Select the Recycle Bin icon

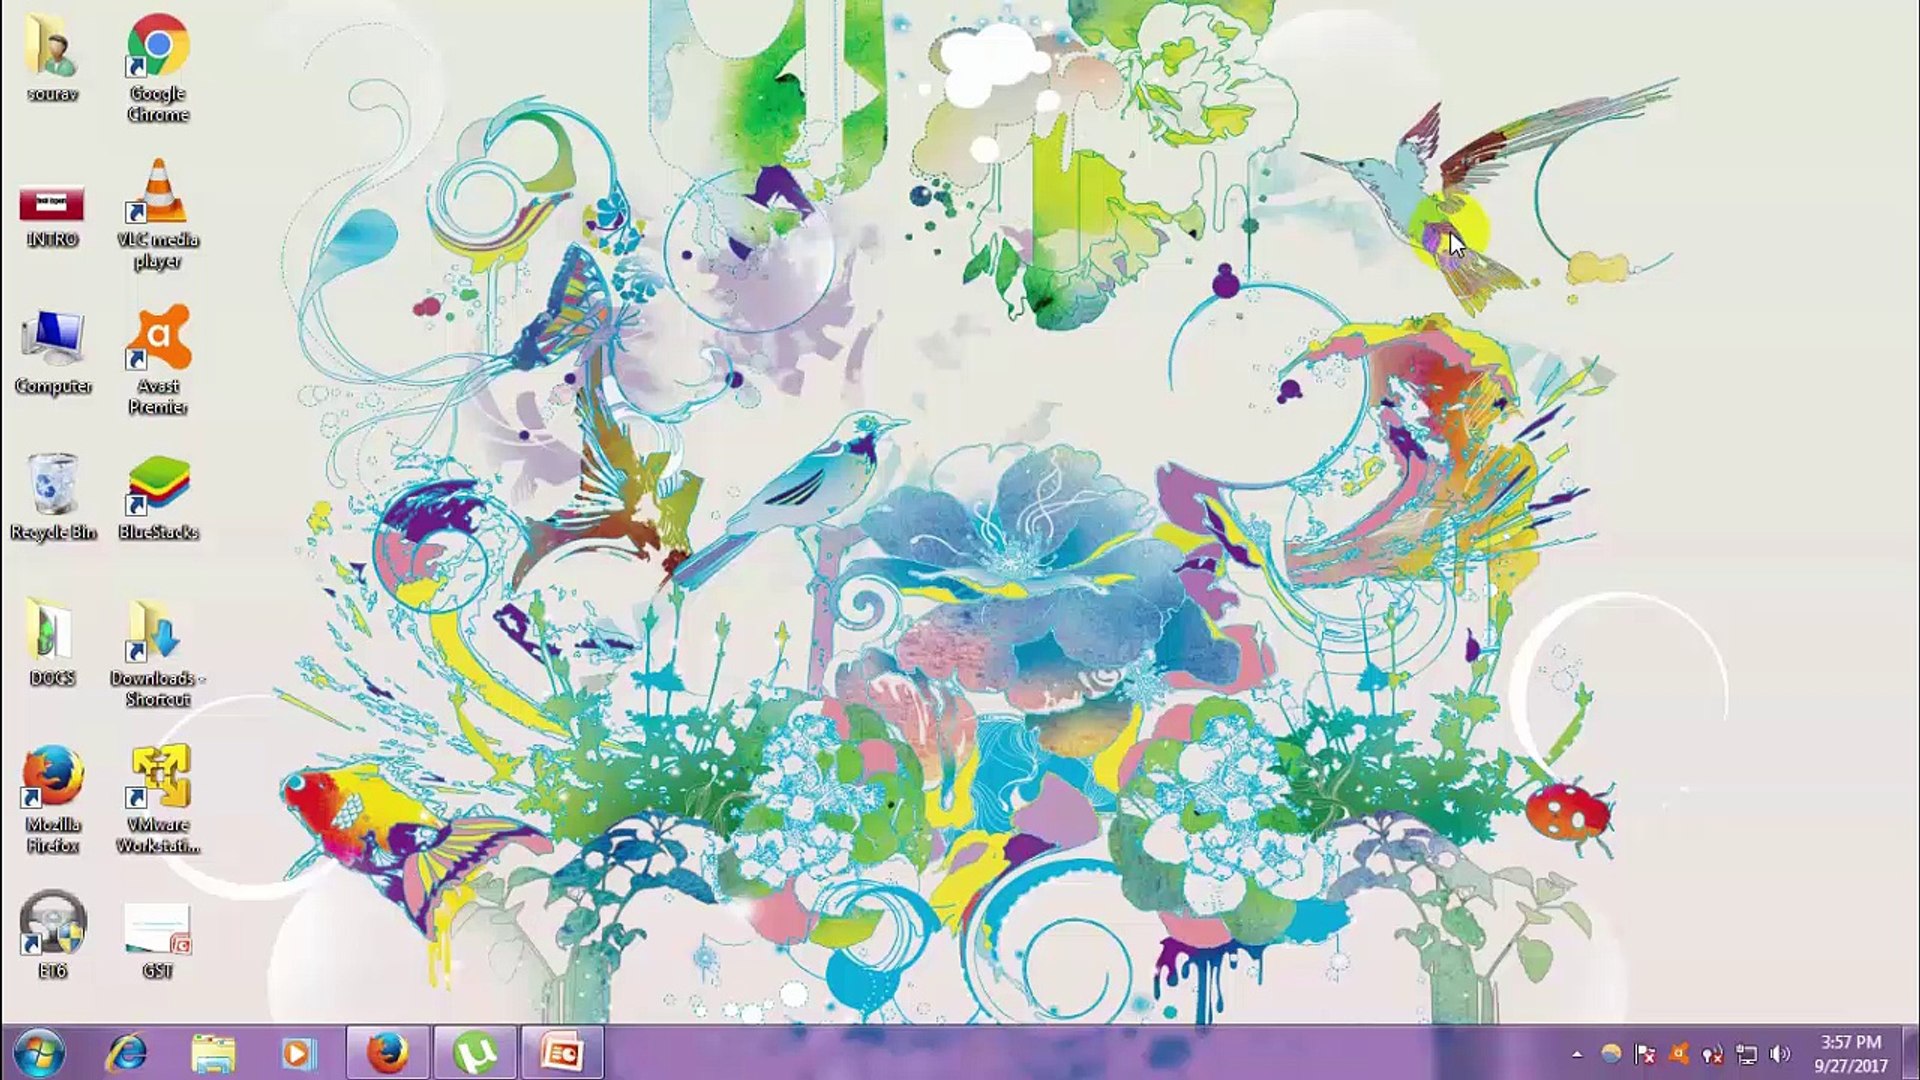[x=52, y=497]
